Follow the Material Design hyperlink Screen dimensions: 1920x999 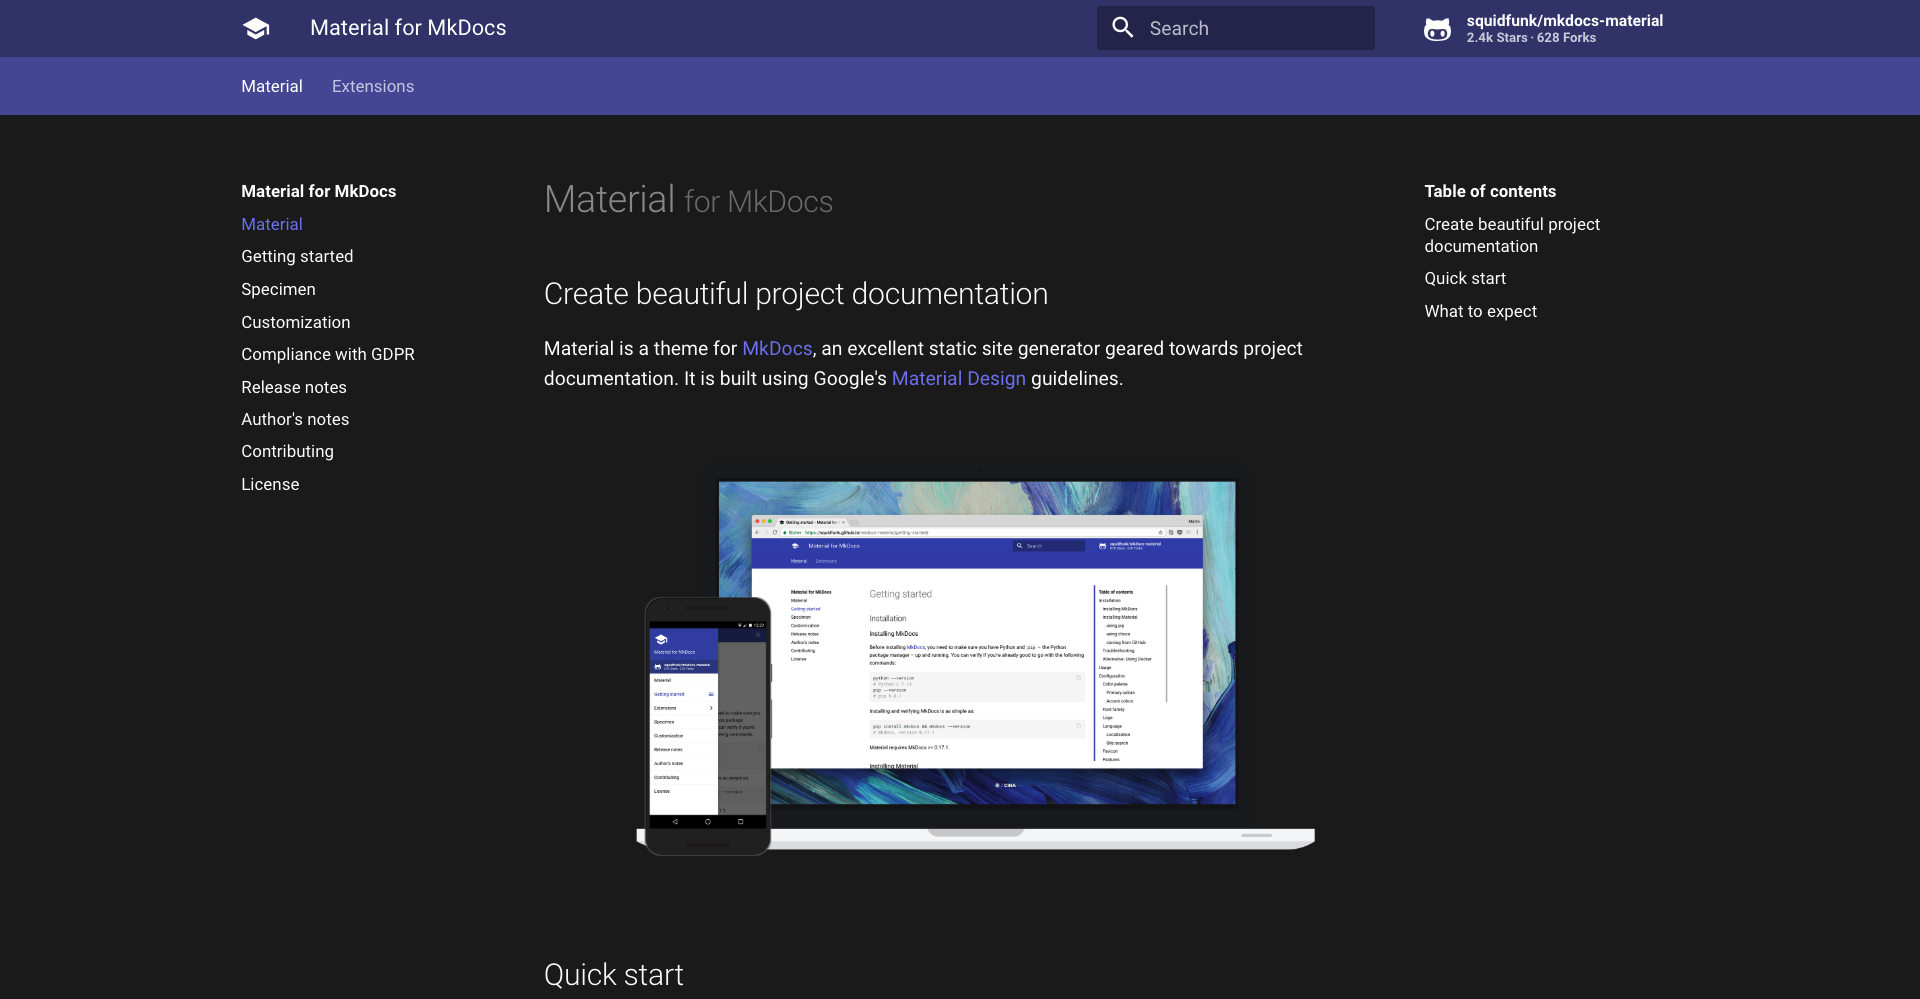click(959, 378)
